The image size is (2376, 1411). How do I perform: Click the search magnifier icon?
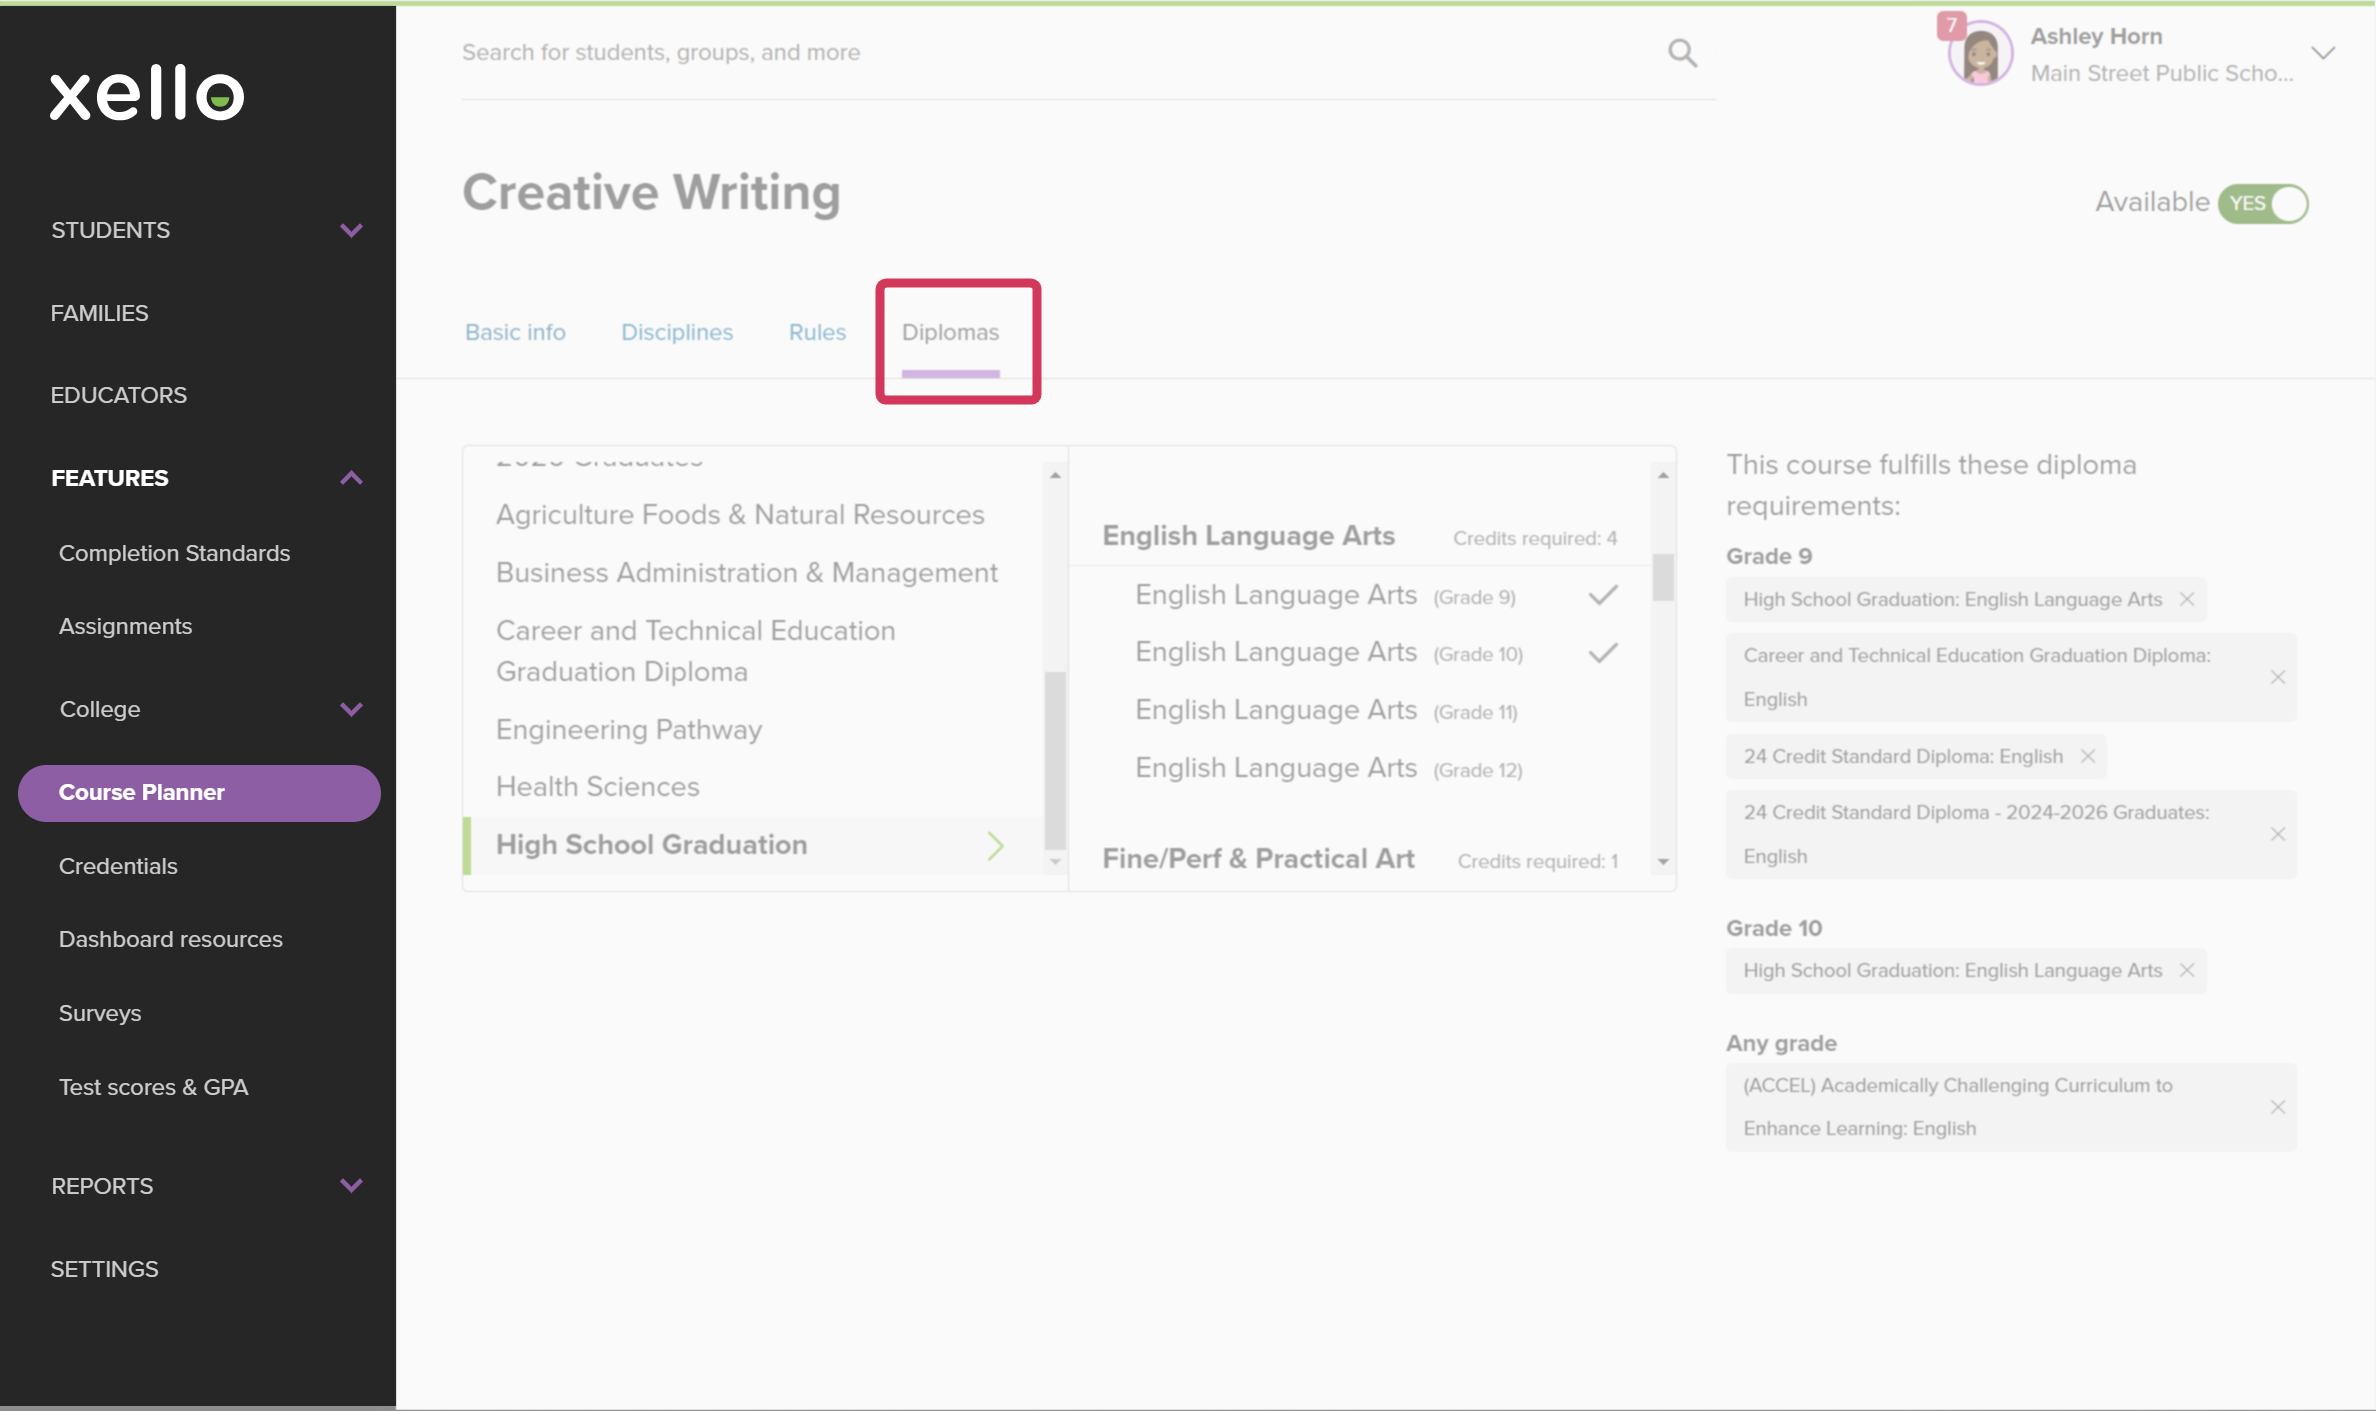1683,53
